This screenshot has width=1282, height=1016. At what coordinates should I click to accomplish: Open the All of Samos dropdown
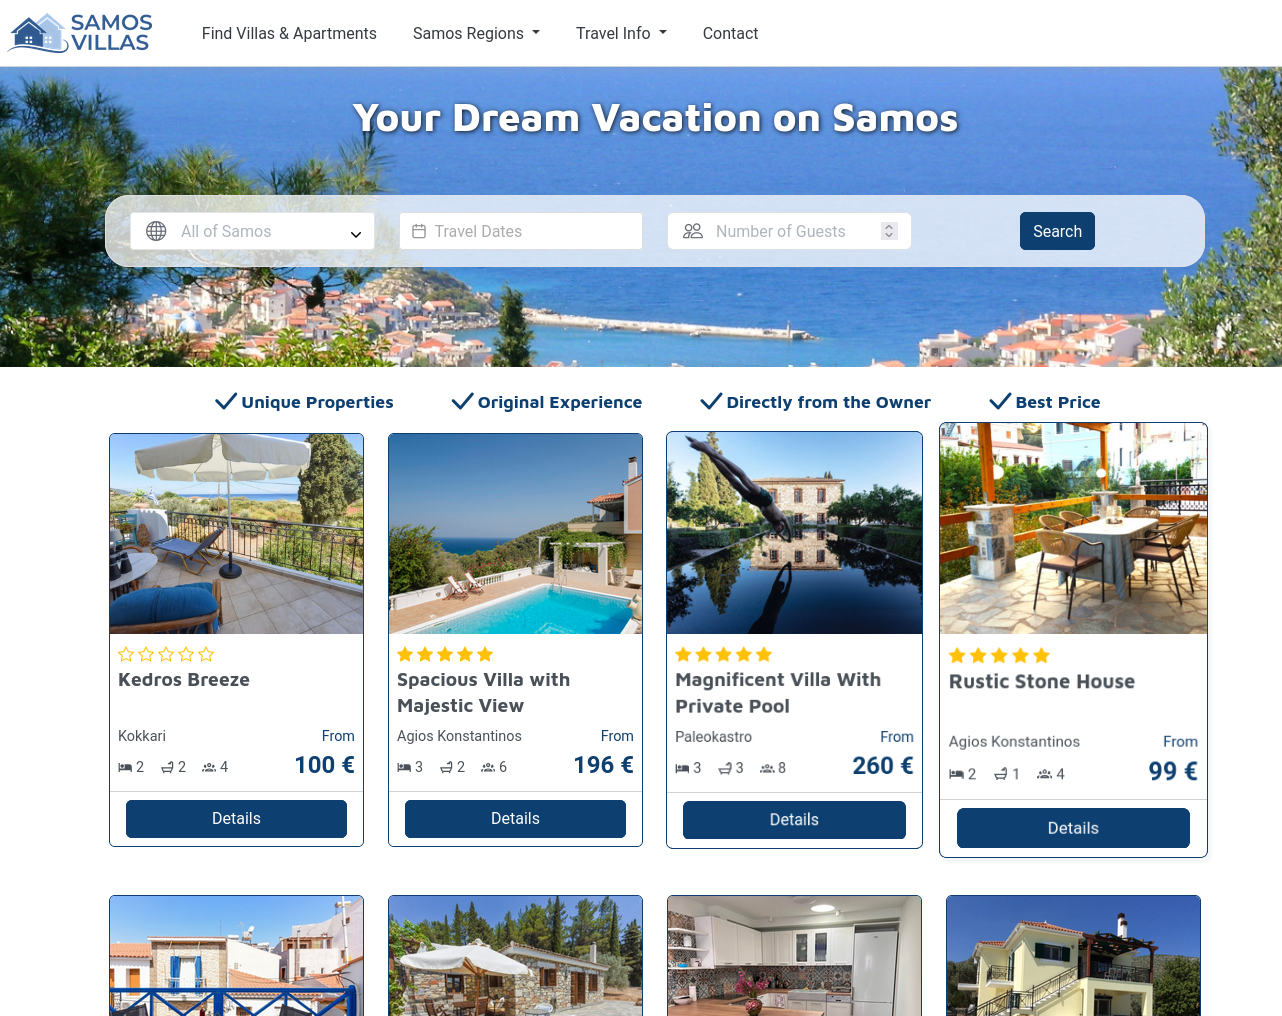click(x=252, y=231)
